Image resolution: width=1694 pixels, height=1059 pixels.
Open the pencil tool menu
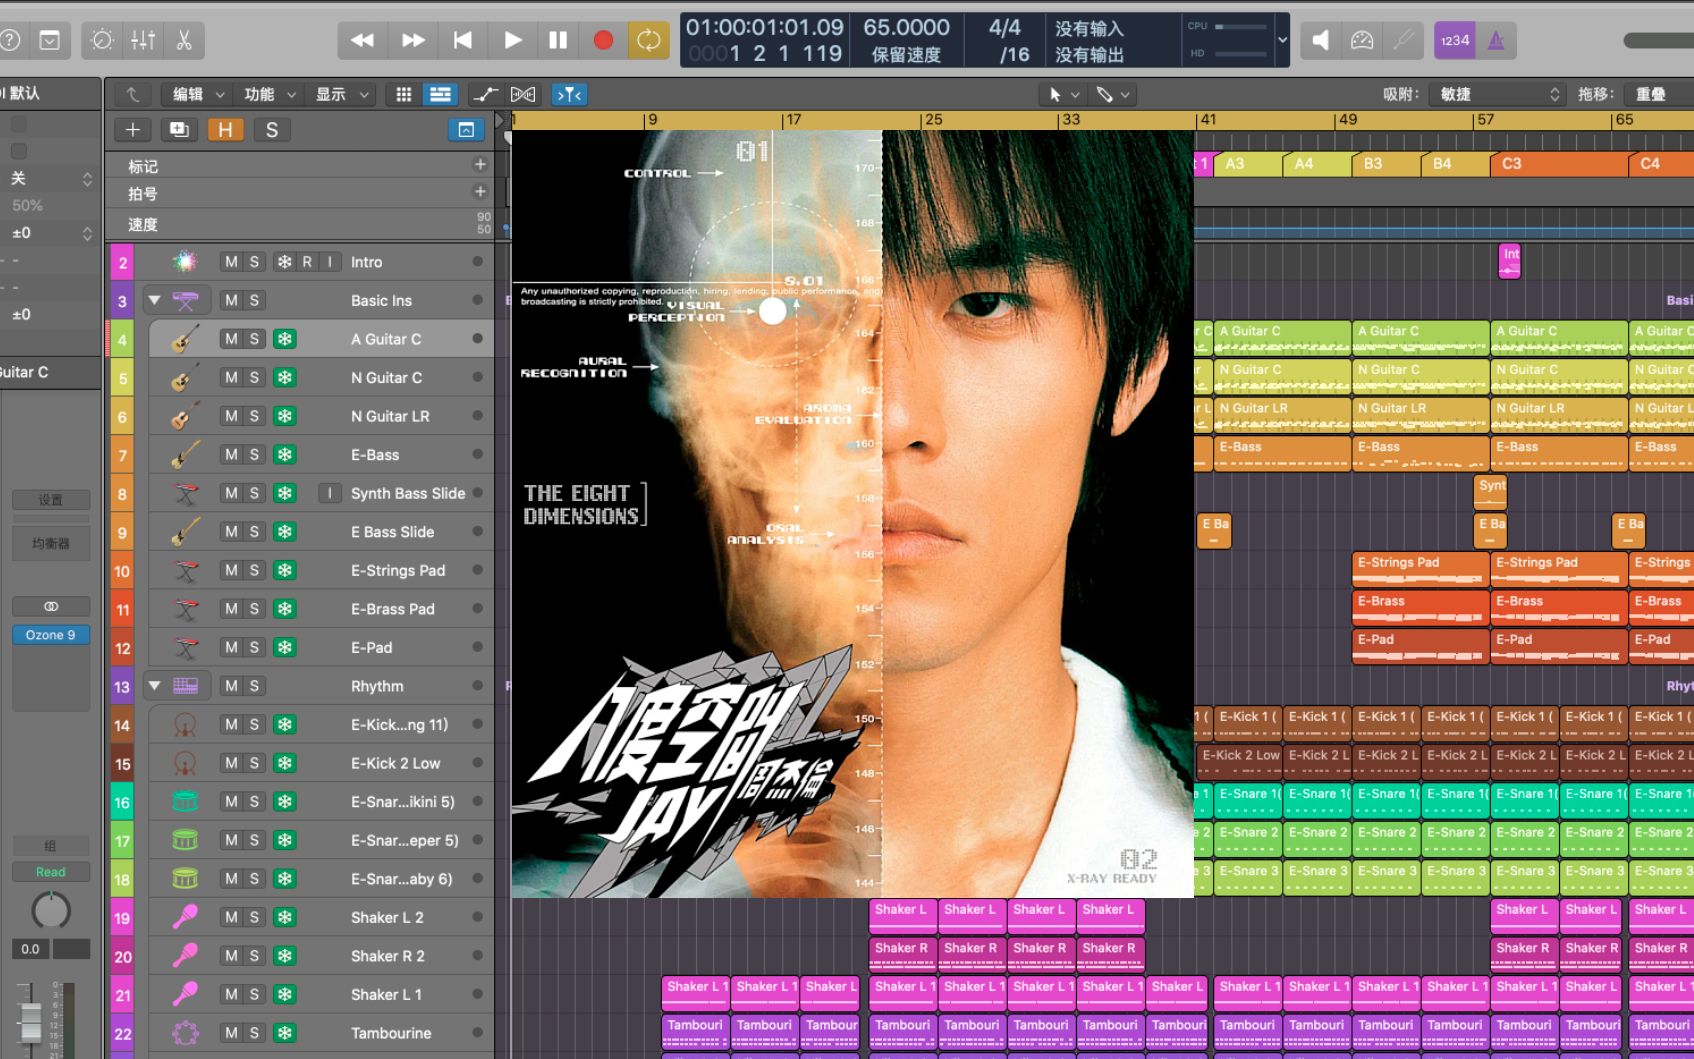[x=1112, y=94]
